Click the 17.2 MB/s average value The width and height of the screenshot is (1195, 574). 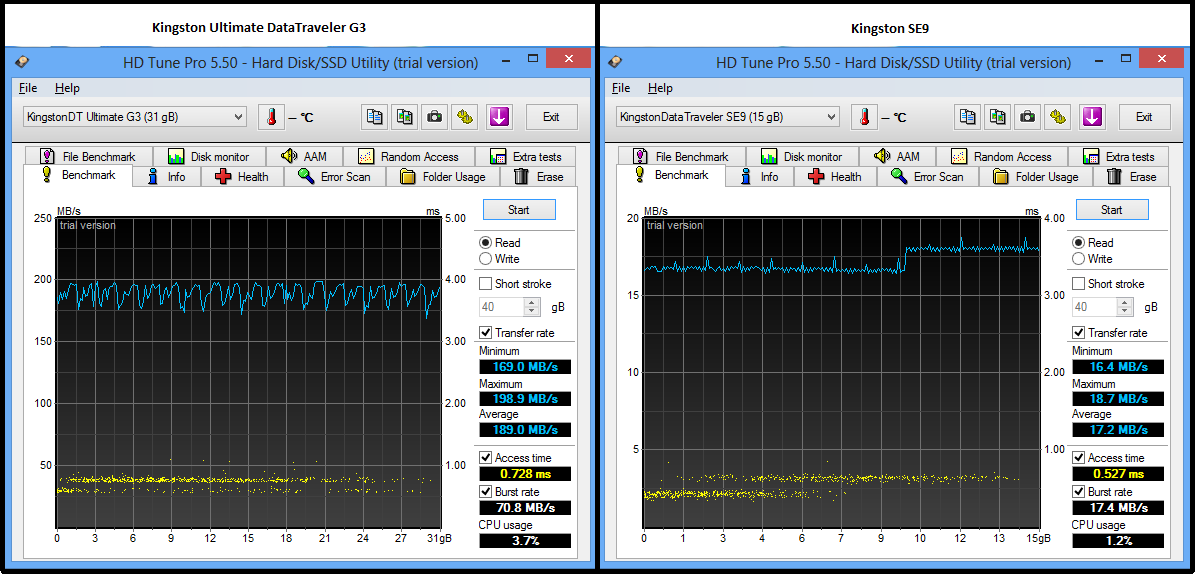point(1118,429)
